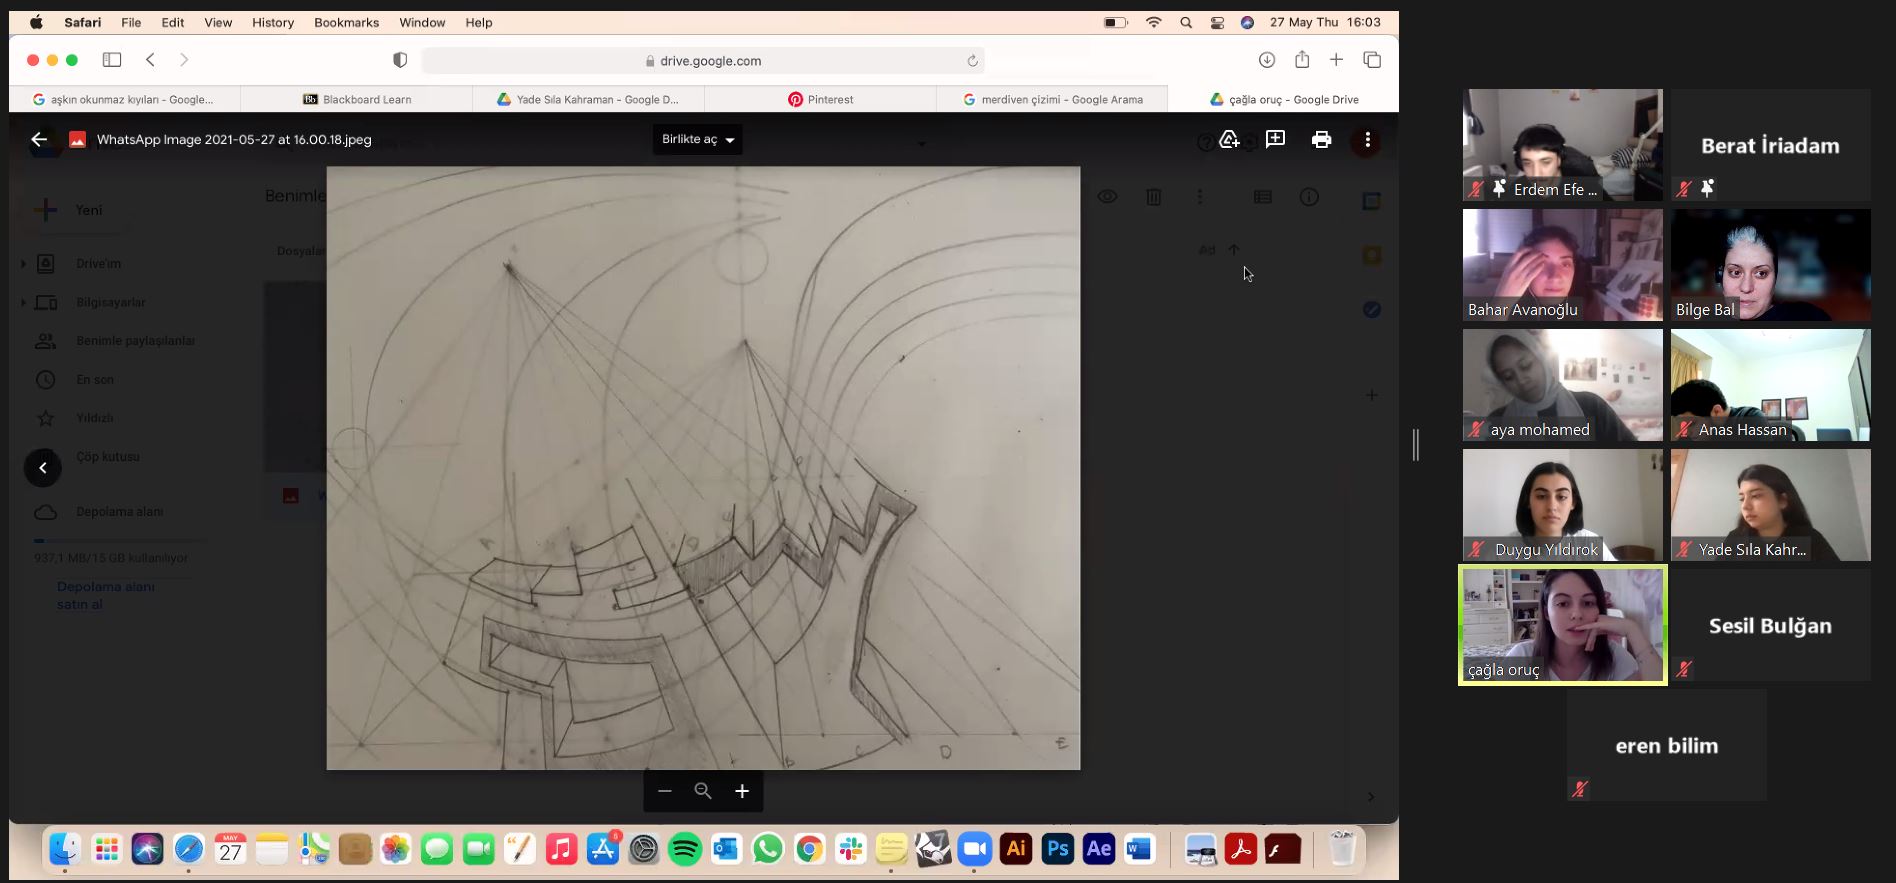Close the image preview with back arrow
The image size is (1896, 883).
coord(39,140)
